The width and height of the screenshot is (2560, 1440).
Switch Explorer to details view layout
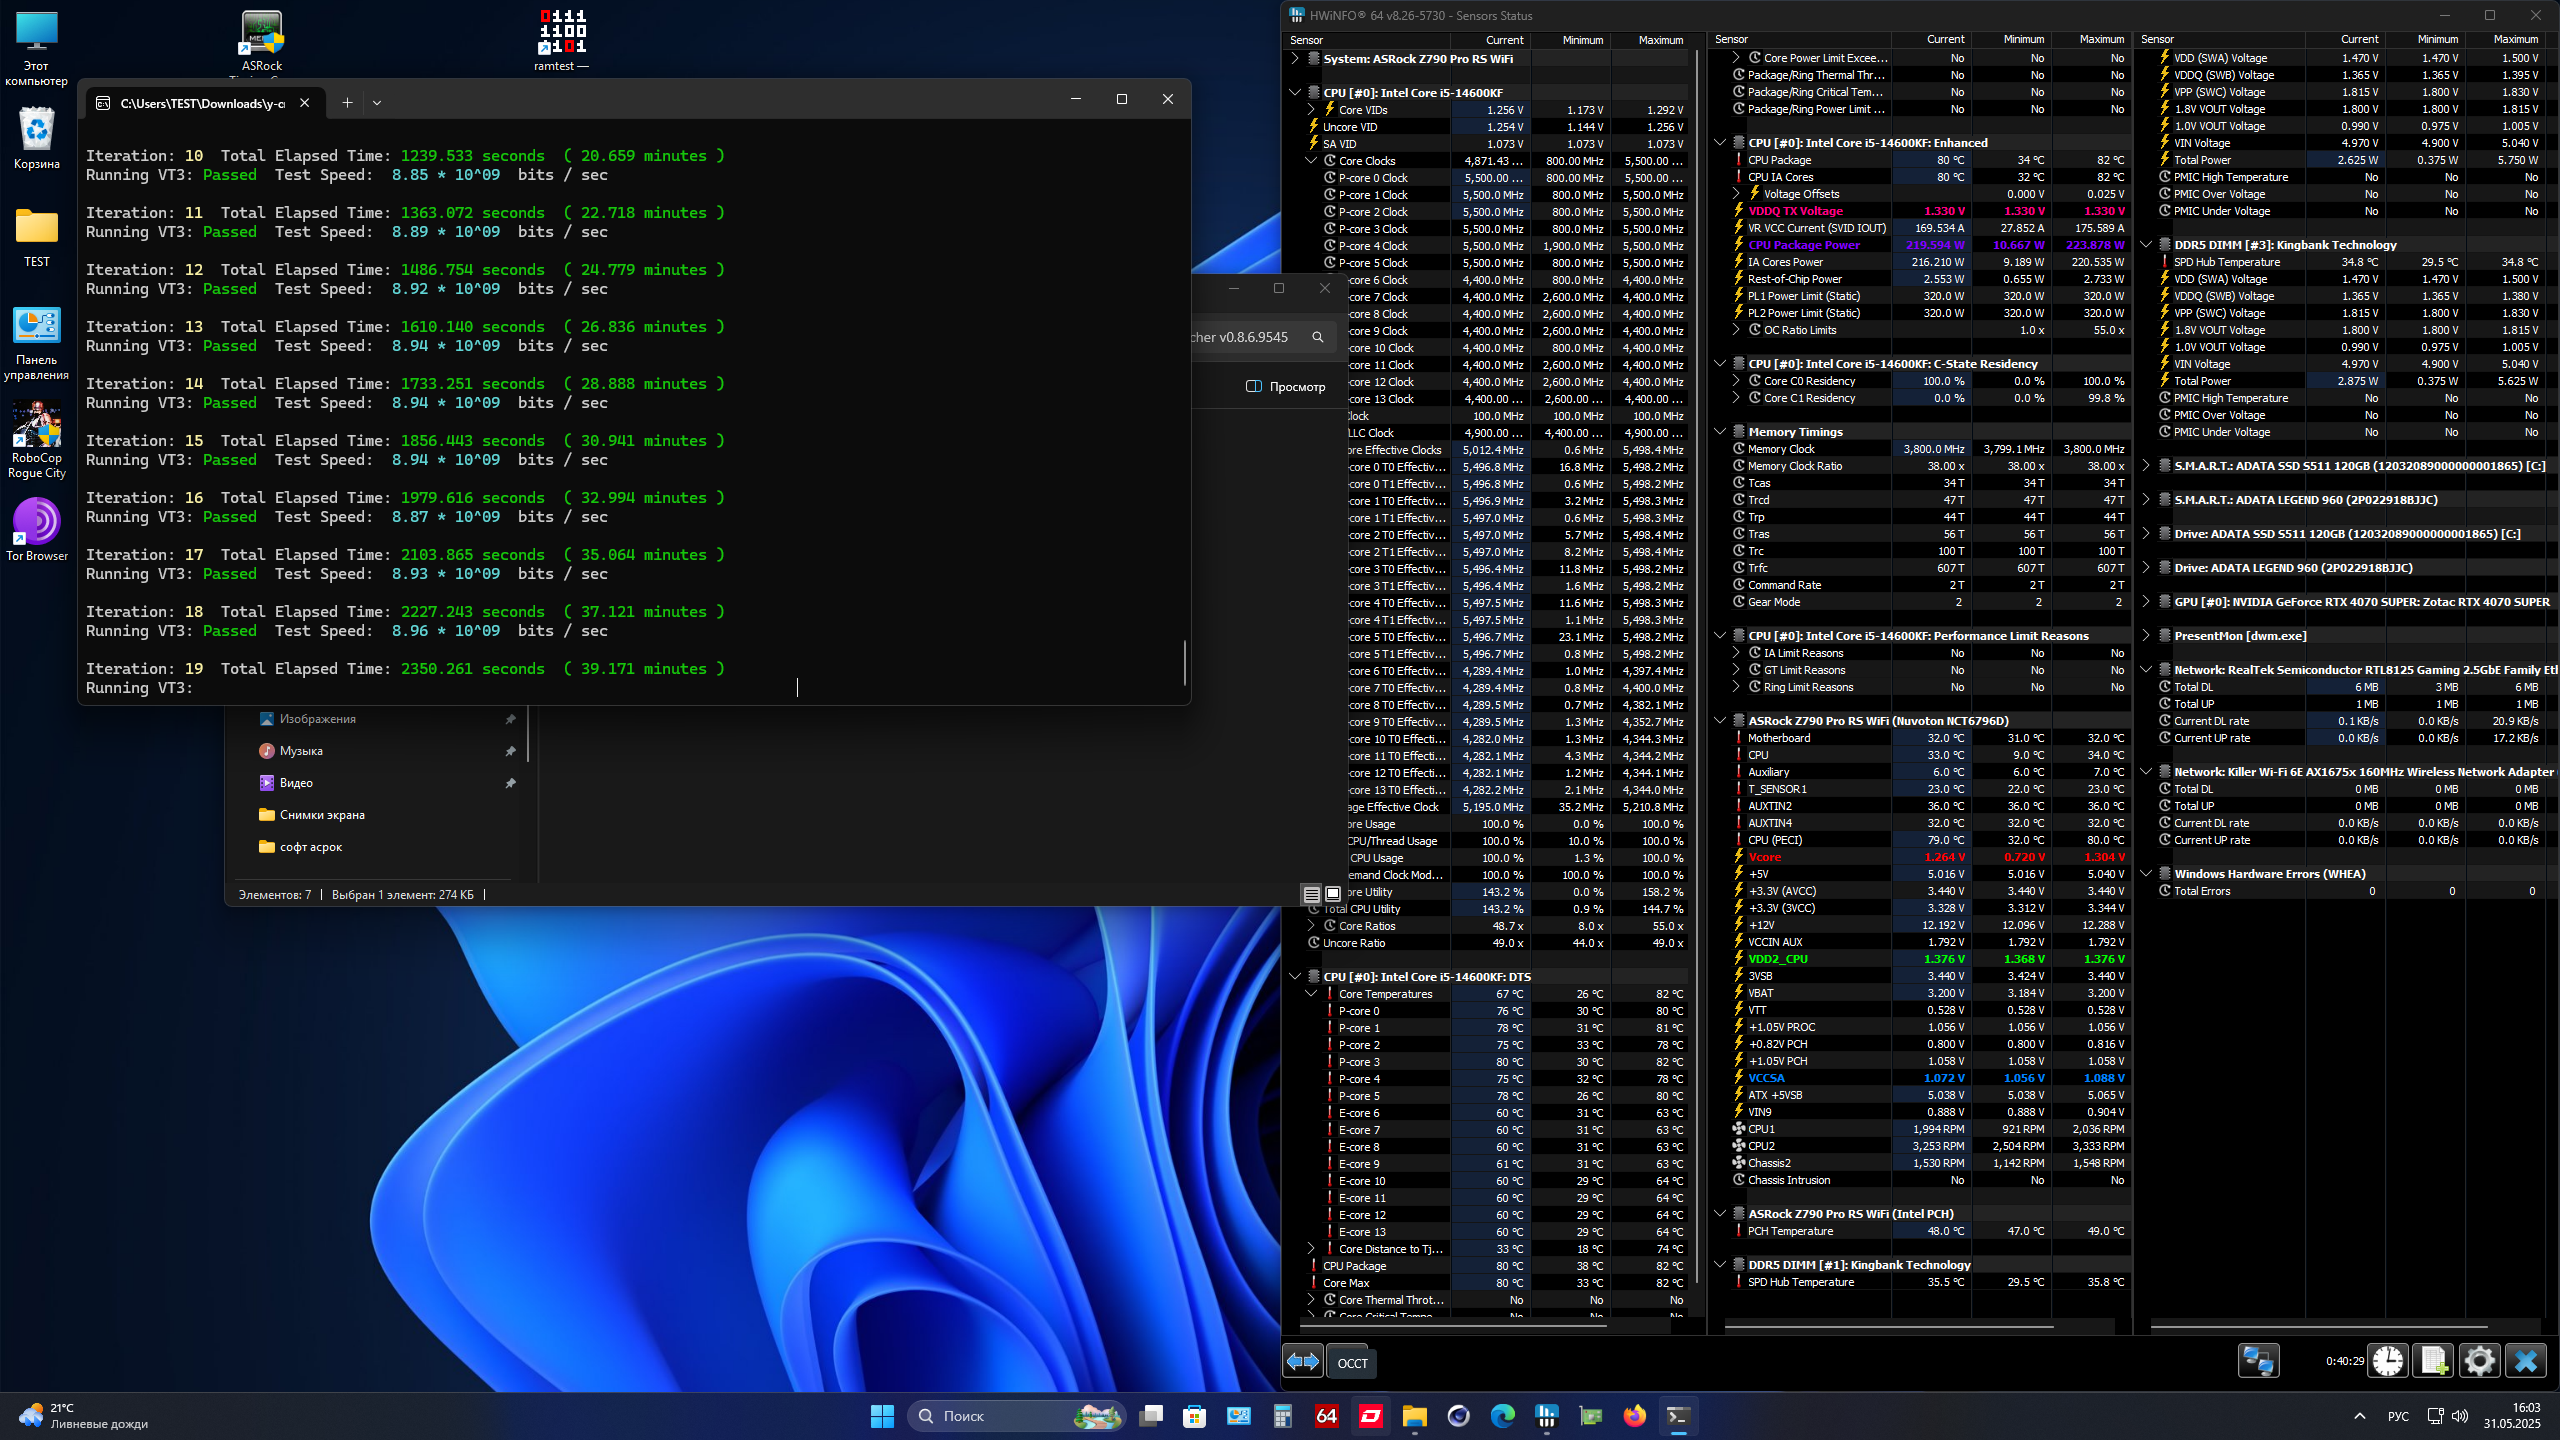click(x=1311, y=894)
